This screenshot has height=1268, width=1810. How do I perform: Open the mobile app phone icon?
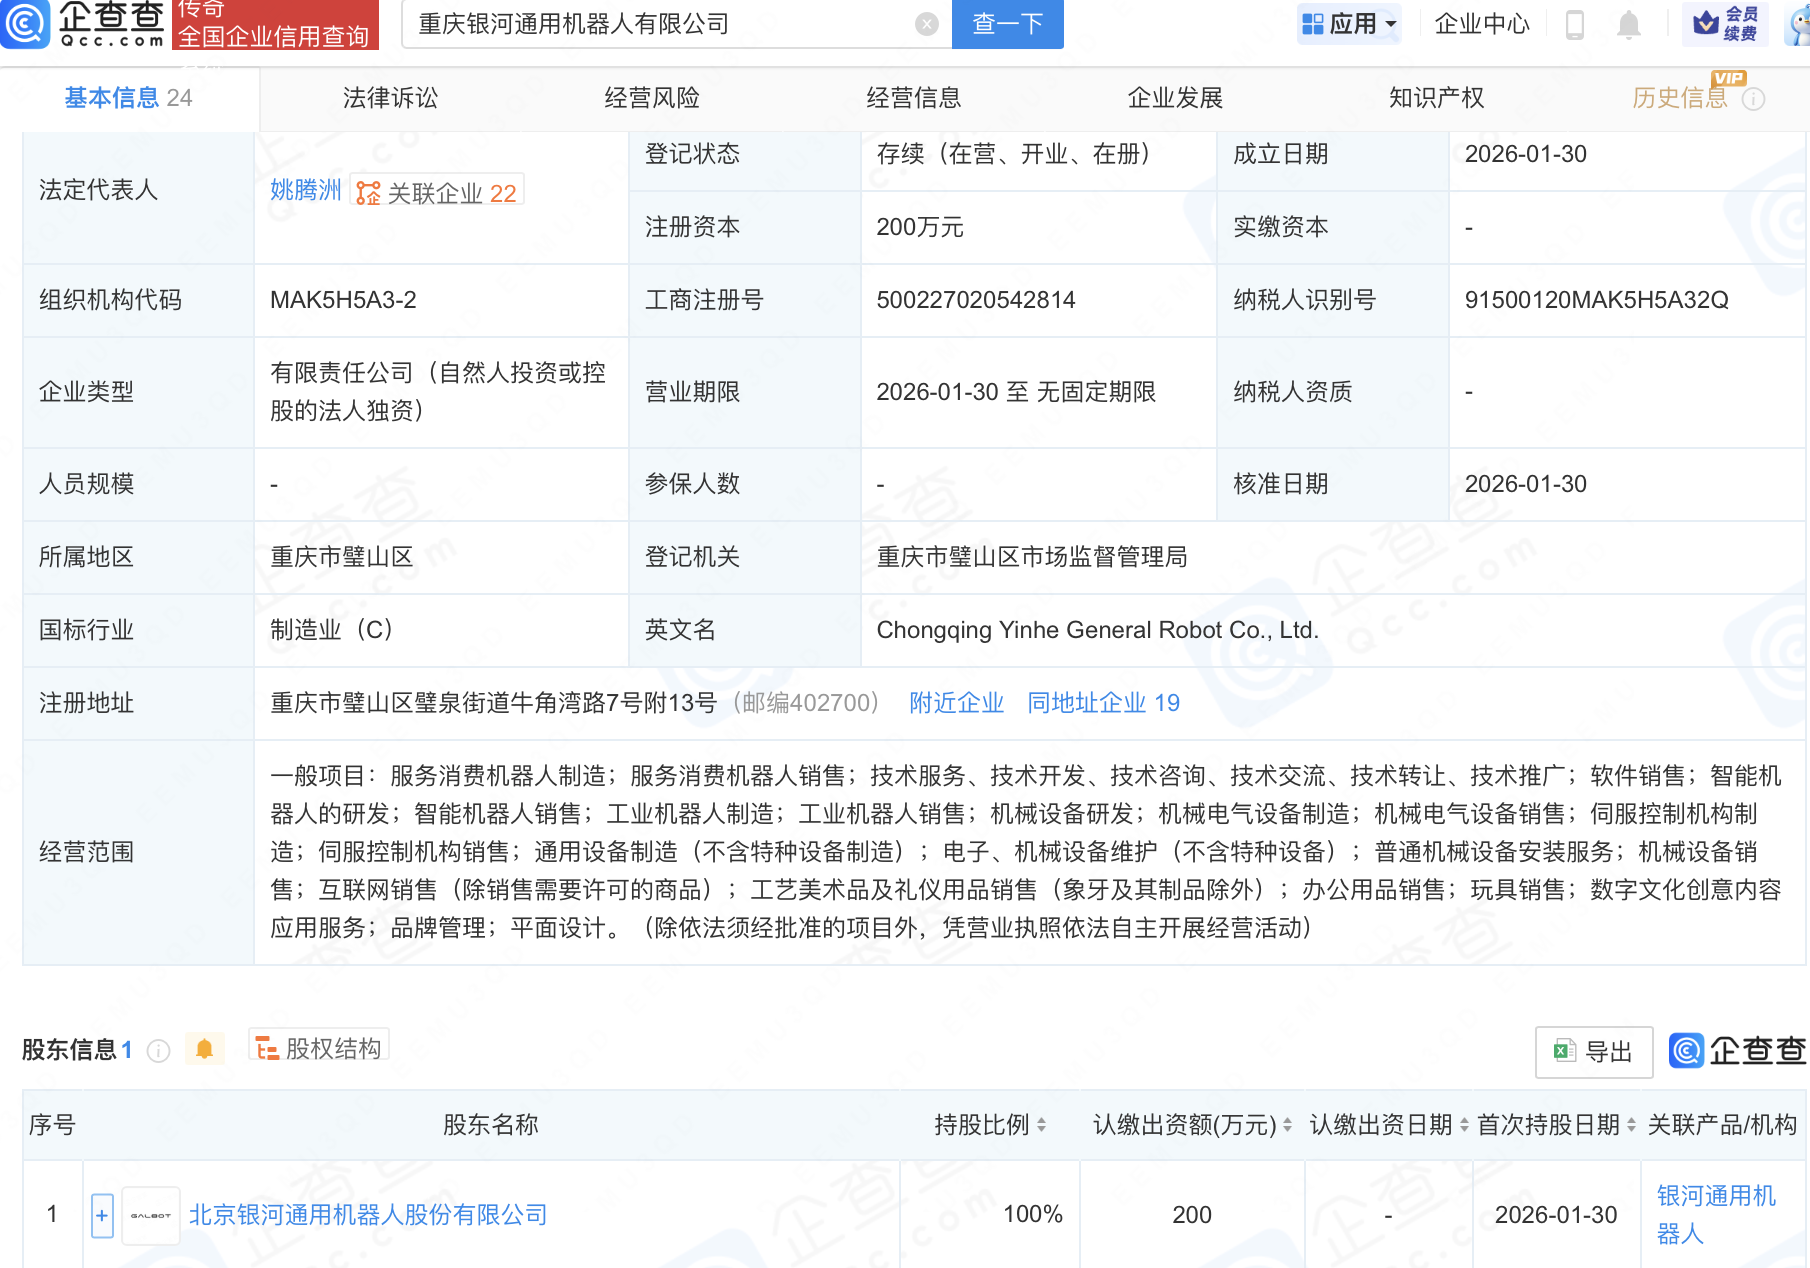(1574, 24)
